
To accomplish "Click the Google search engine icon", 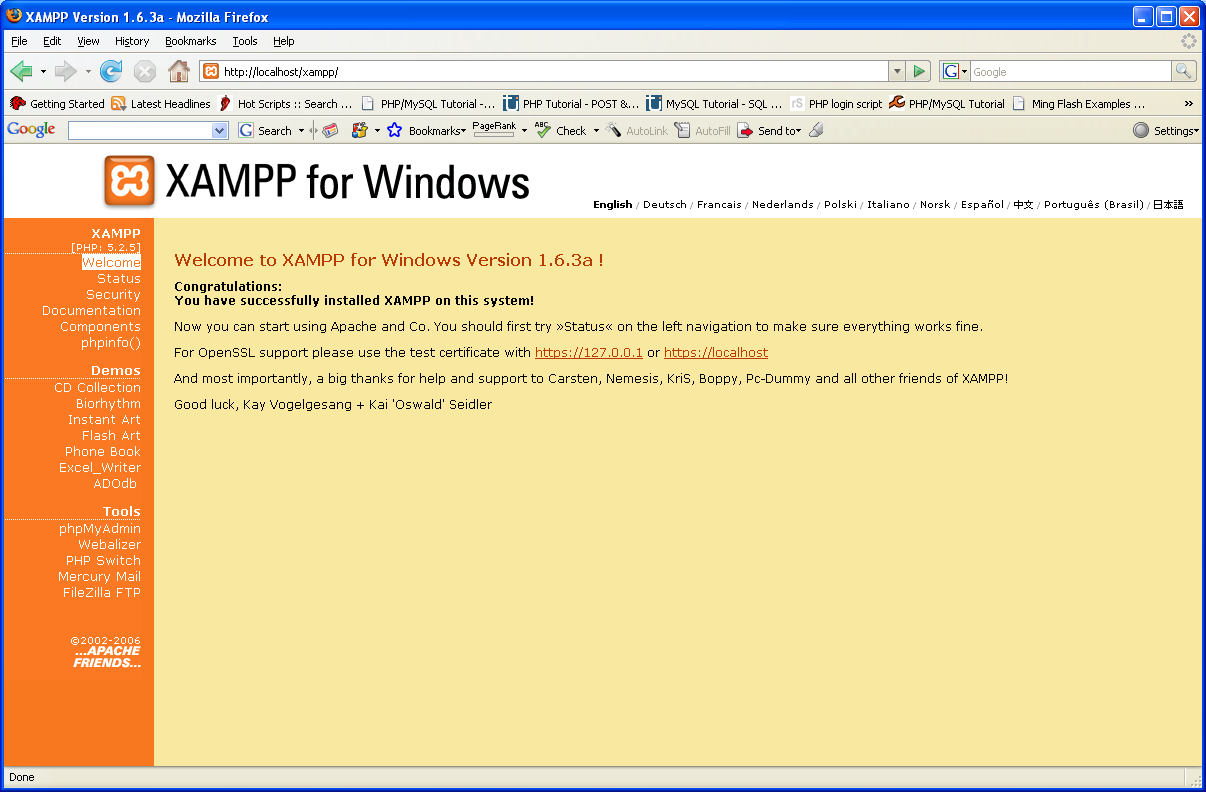I will click(x=951, y=71).
